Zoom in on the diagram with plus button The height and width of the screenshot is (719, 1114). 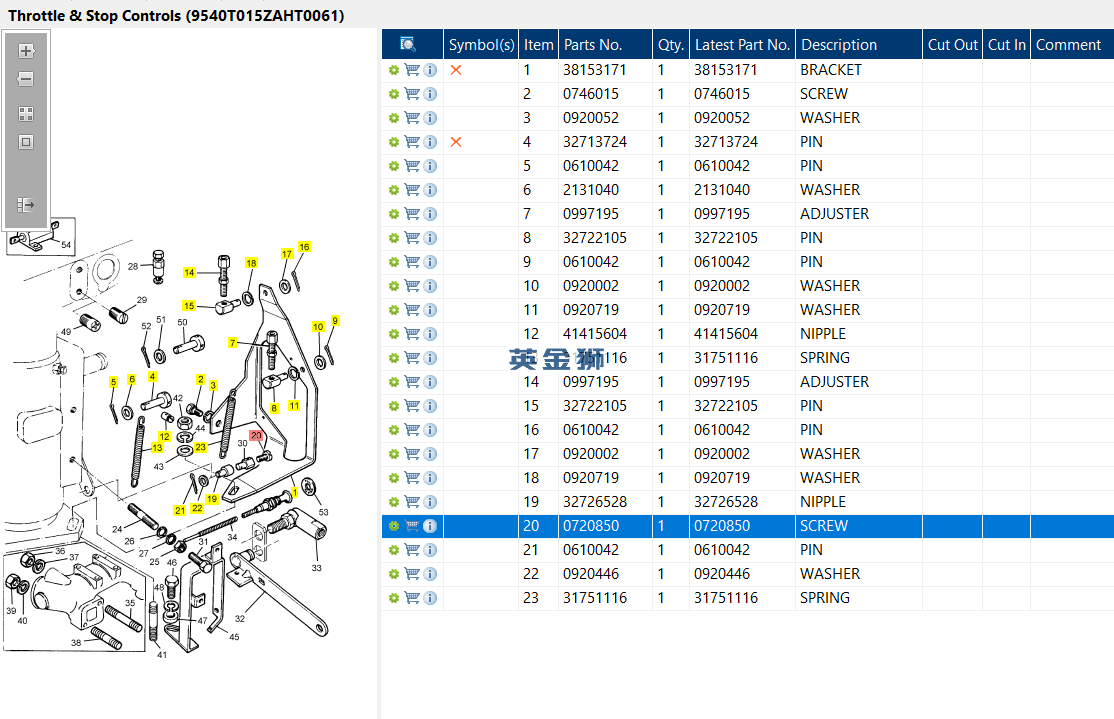[26, 51]
